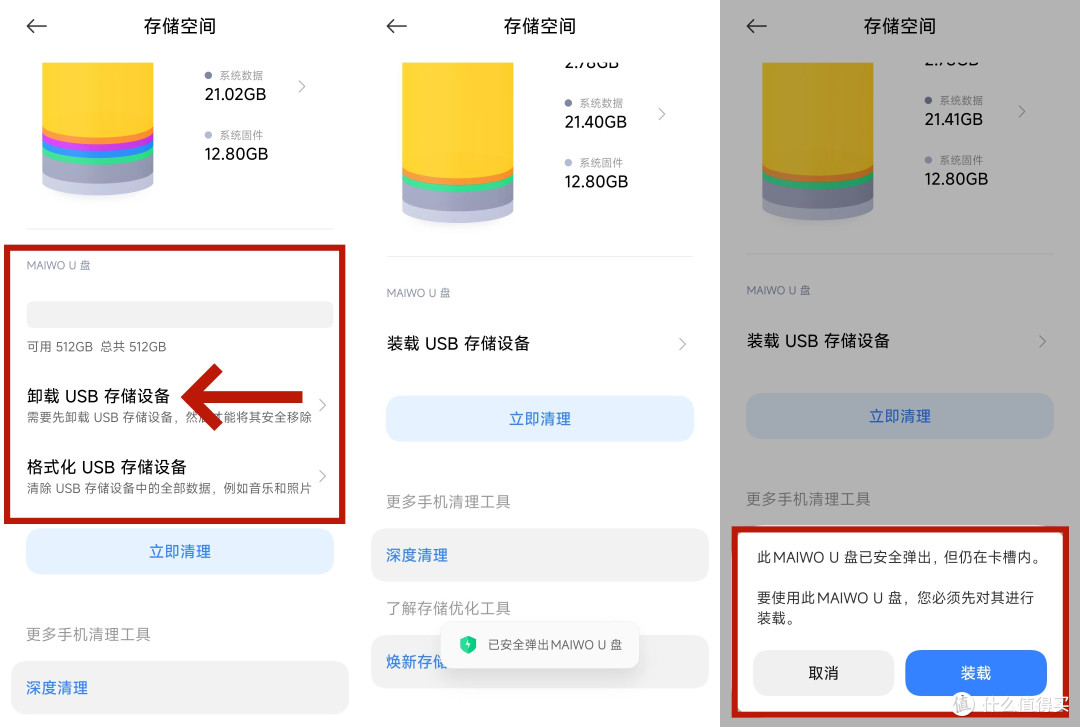The image size is (1080, 727).
Task: Tap 存储空间 title on left screen
Action: 180,26
